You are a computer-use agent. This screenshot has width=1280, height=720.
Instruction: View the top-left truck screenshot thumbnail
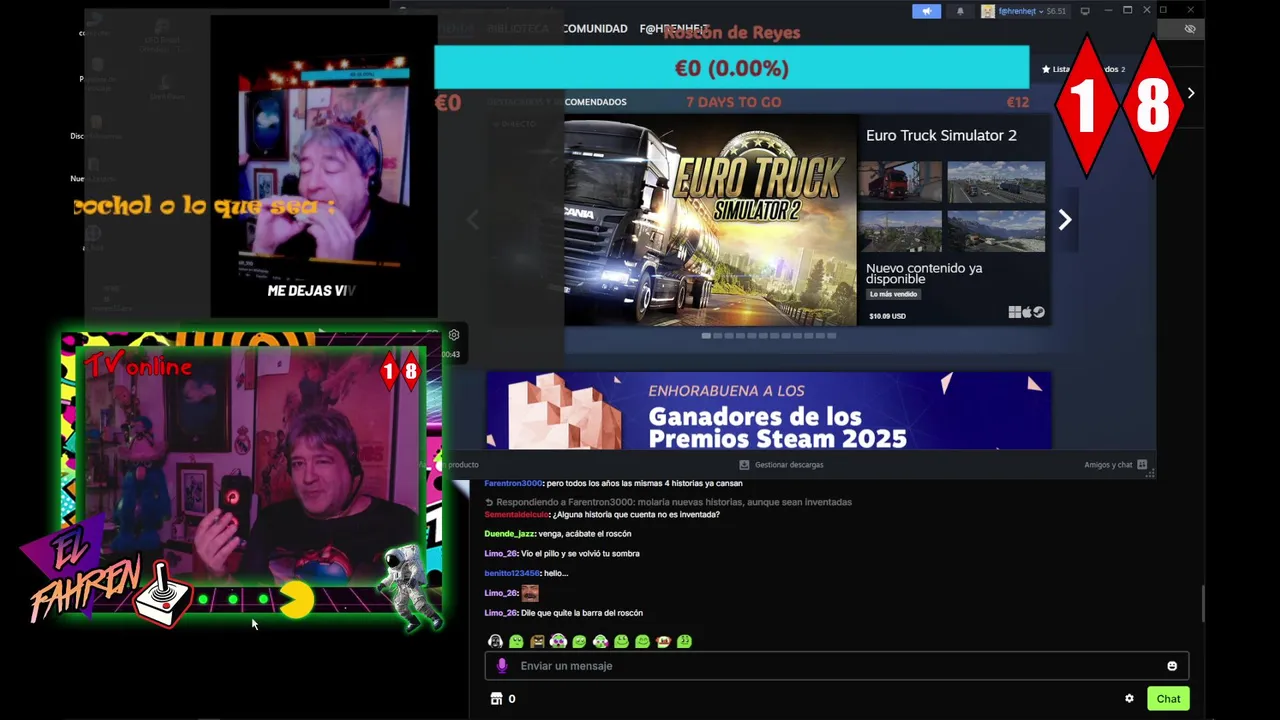point(900,182)
